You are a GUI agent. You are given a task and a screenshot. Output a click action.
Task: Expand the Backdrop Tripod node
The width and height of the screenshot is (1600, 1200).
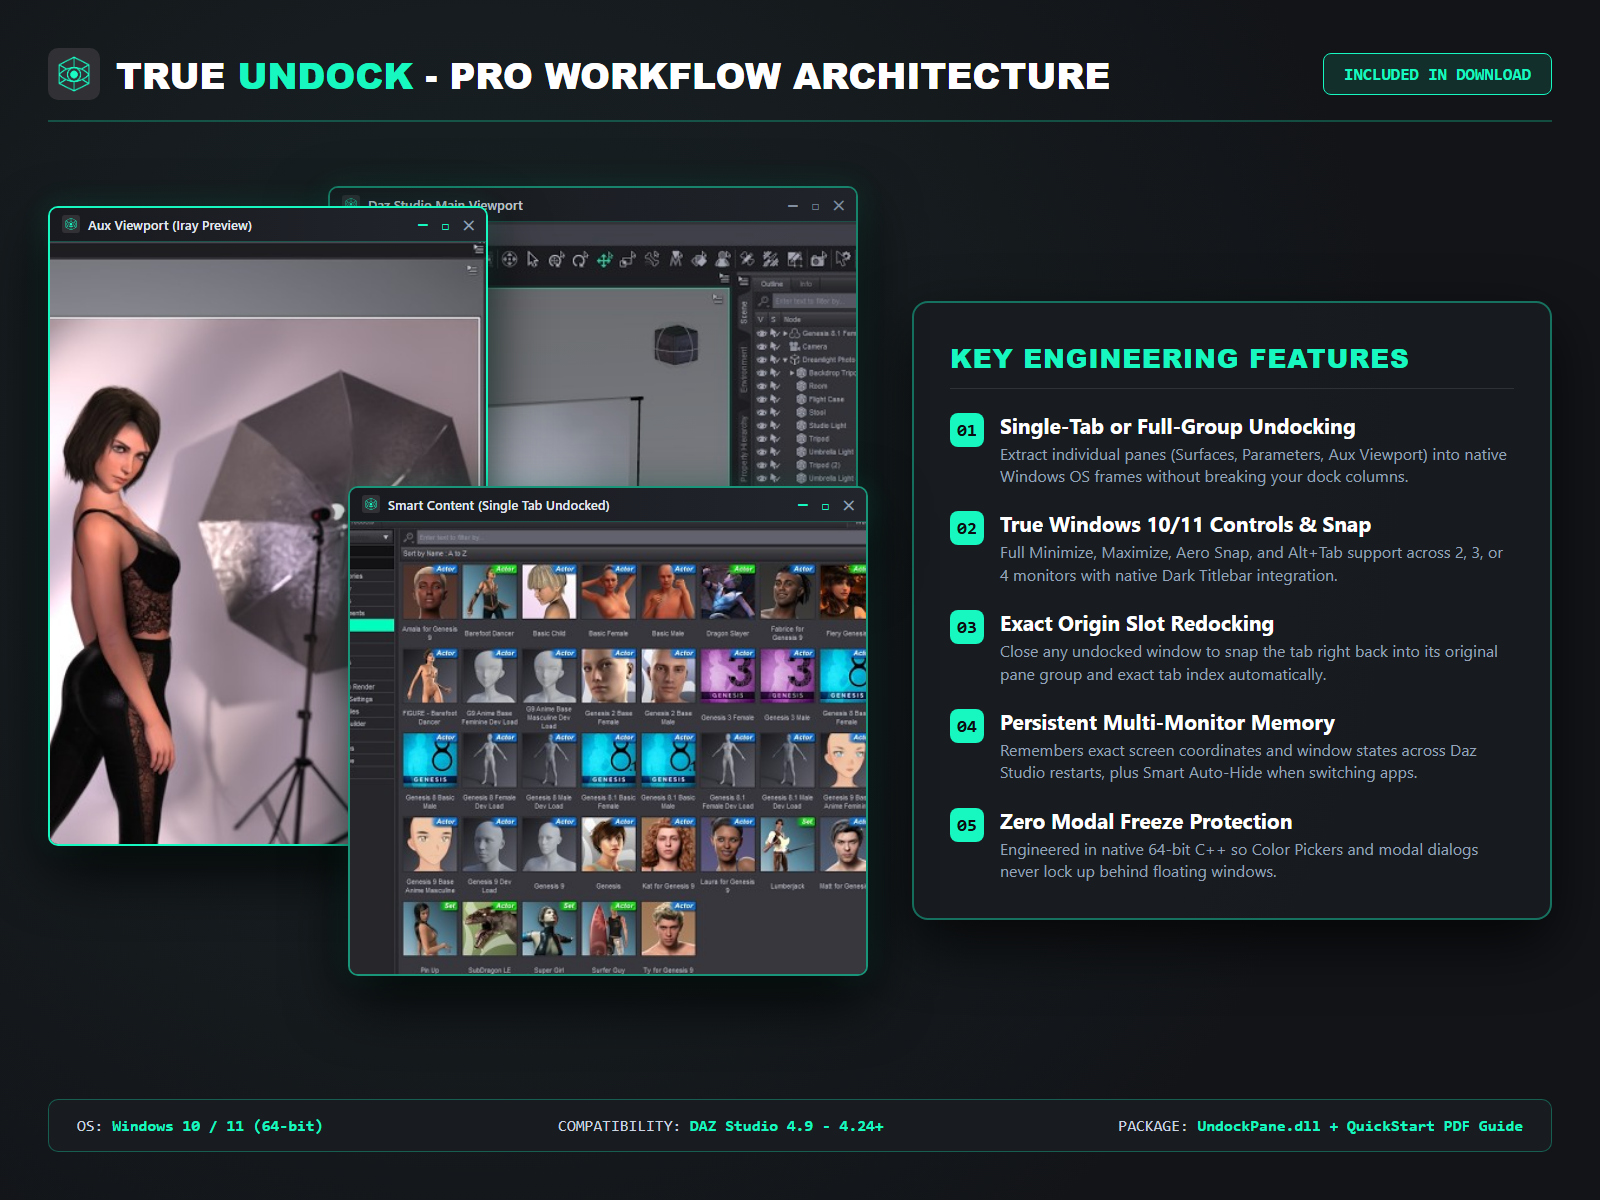point(792,372)
